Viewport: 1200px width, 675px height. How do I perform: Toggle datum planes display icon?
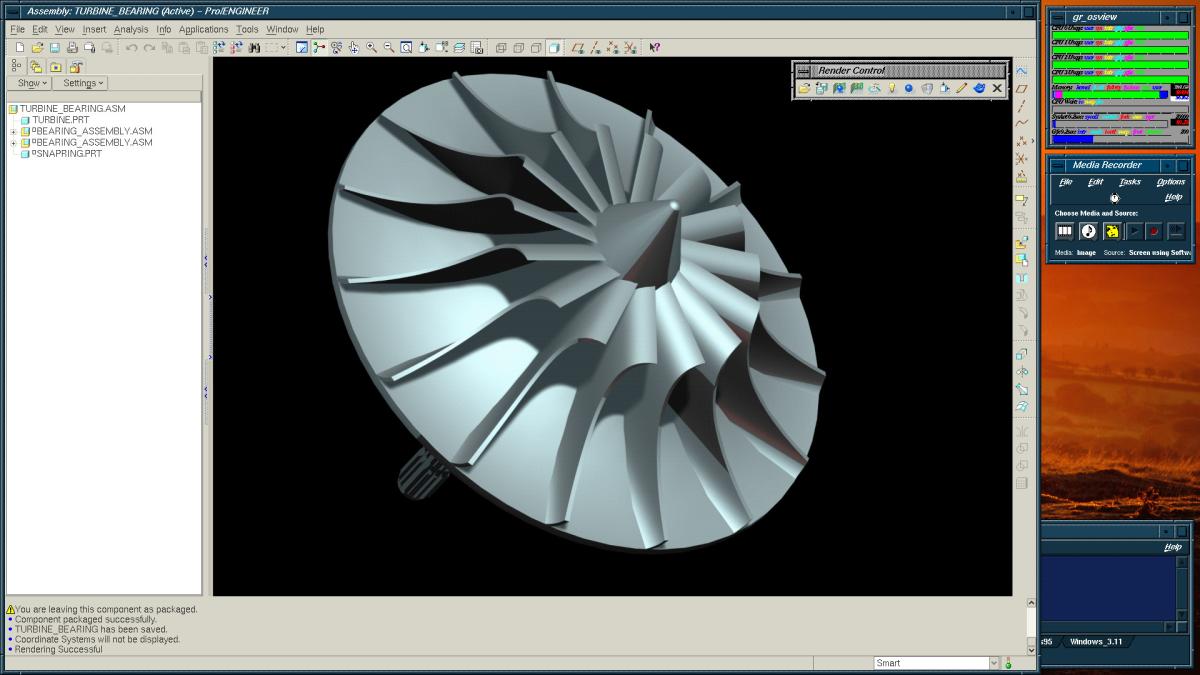point(577,47)
